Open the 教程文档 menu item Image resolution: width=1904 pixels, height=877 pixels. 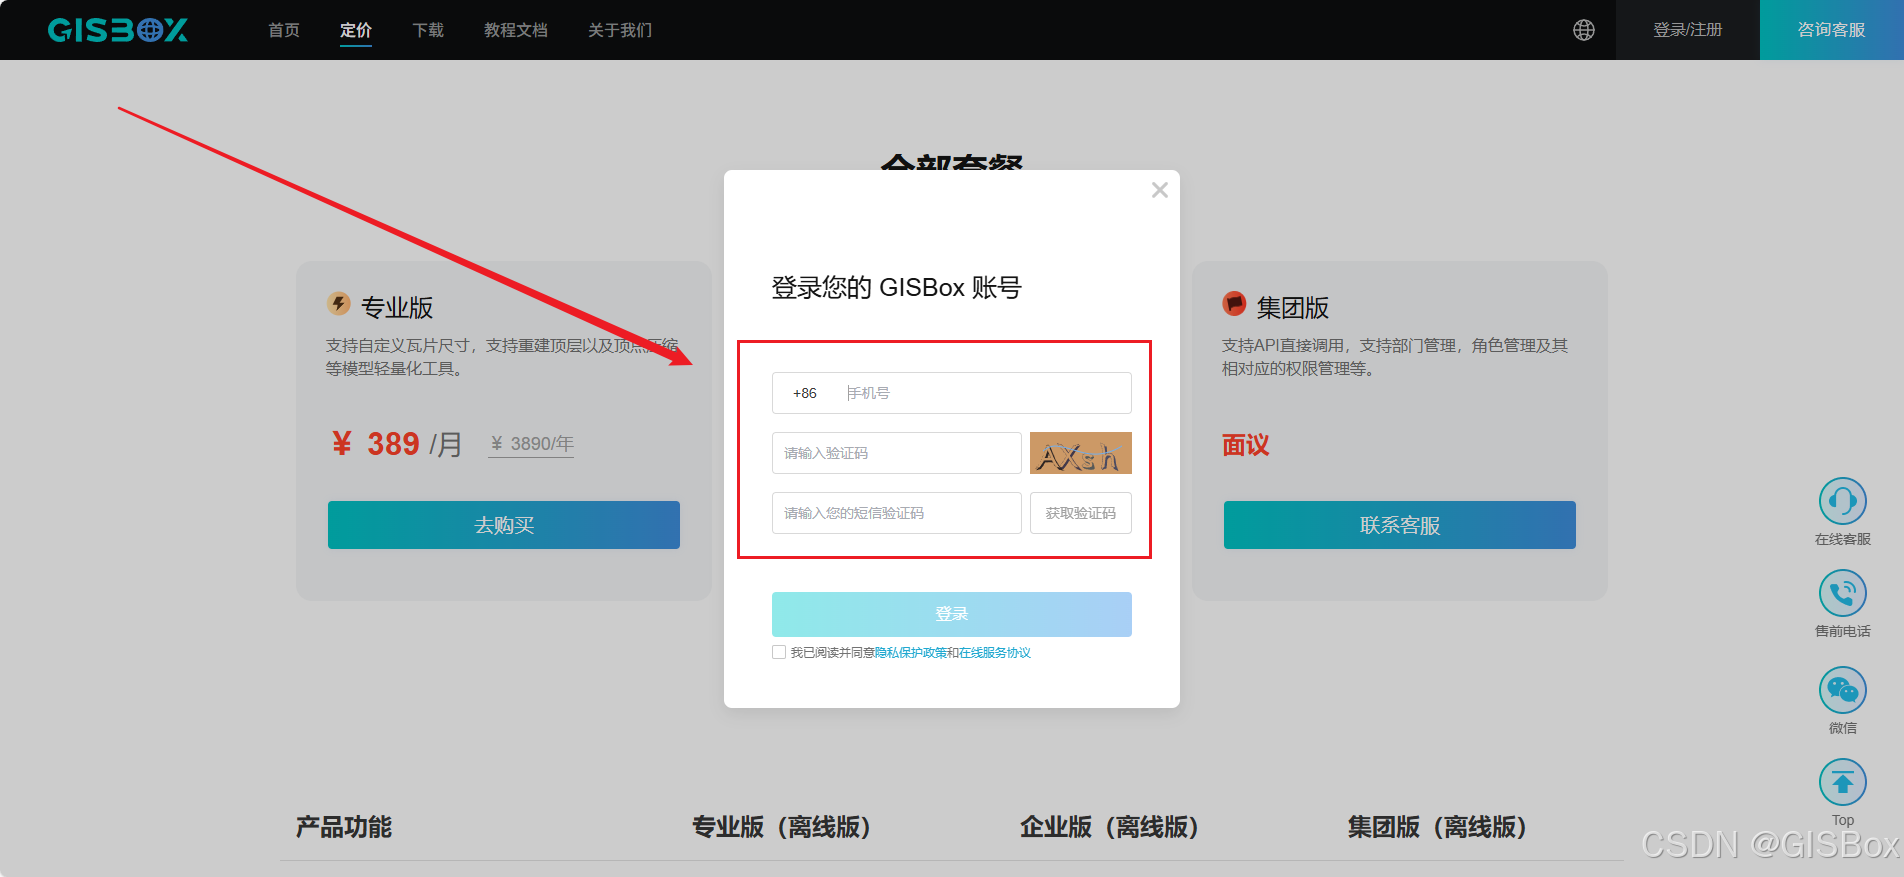(516, 30)
